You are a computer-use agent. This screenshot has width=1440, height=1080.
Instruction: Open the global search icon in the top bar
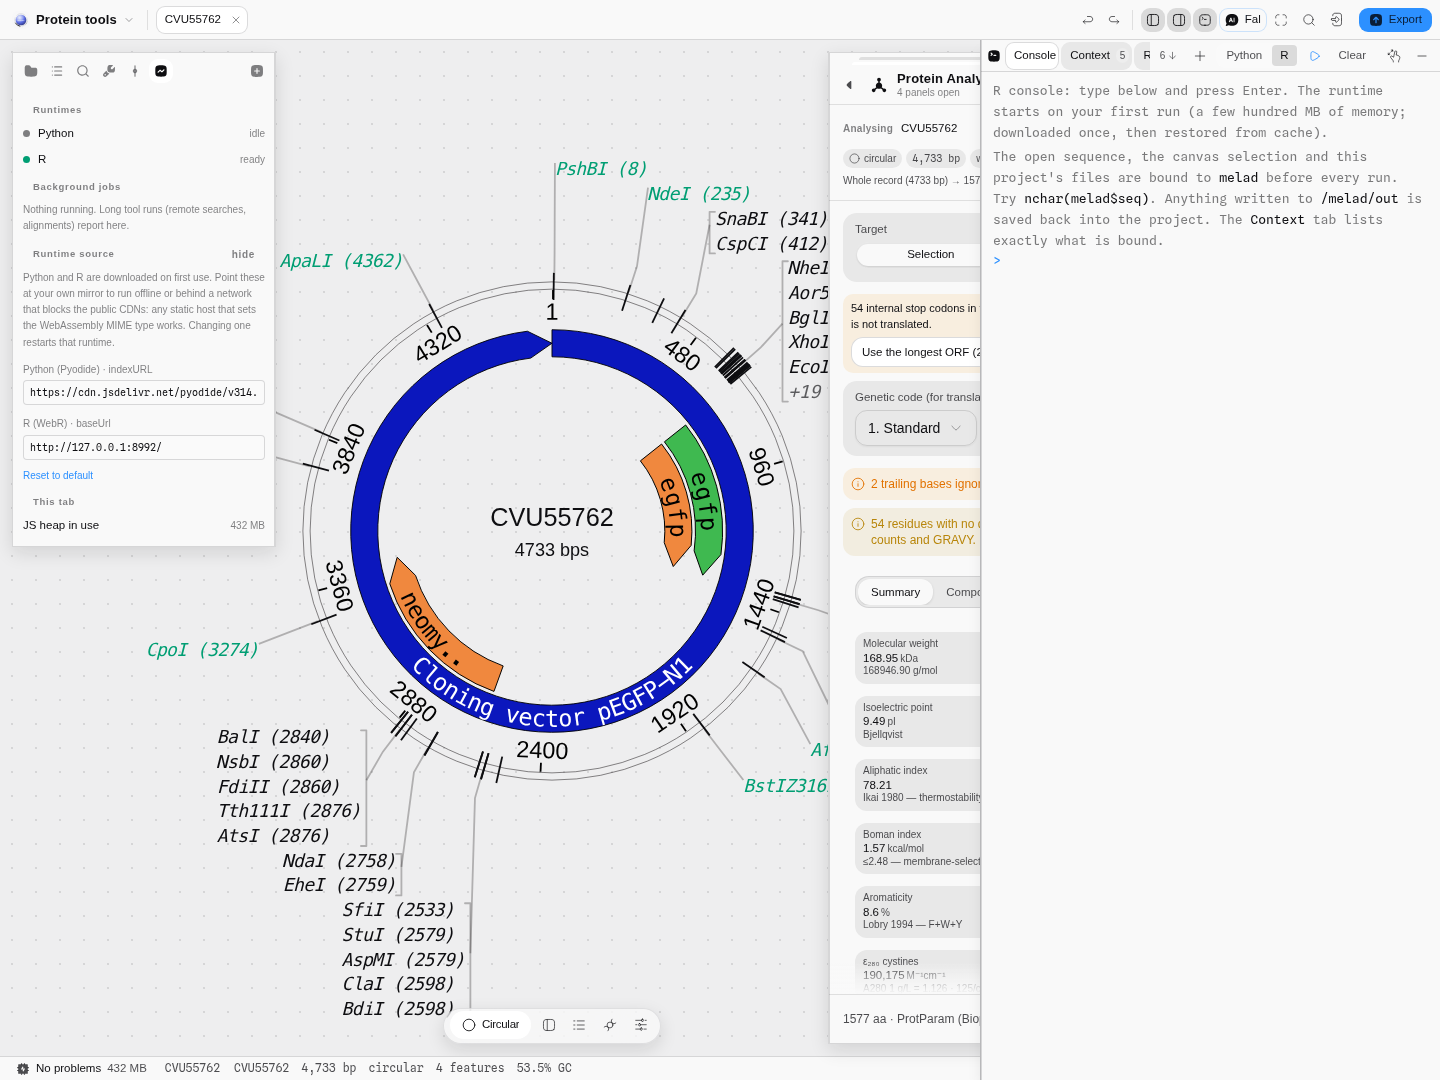coord(1309,20)
